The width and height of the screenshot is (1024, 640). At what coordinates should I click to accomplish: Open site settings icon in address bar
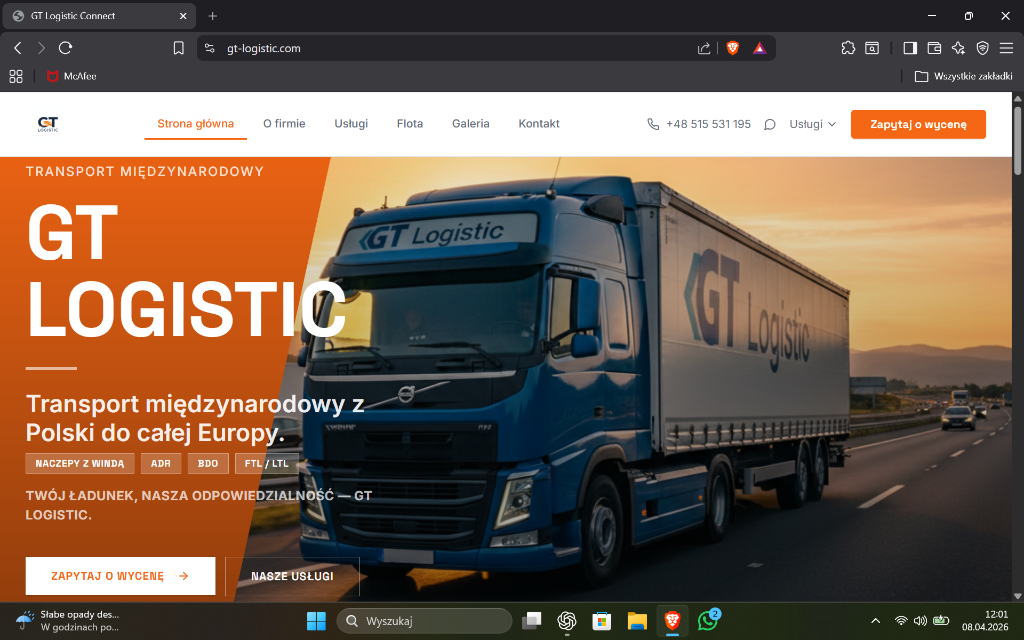tap(210, 48)
